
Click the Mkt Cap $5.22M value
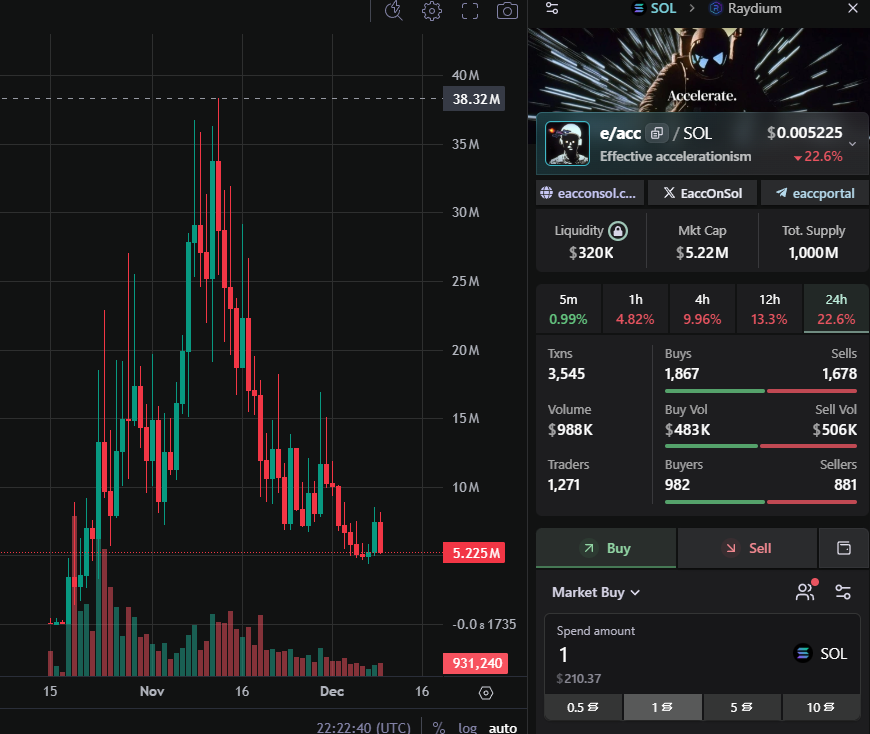[x=702, y=253]
